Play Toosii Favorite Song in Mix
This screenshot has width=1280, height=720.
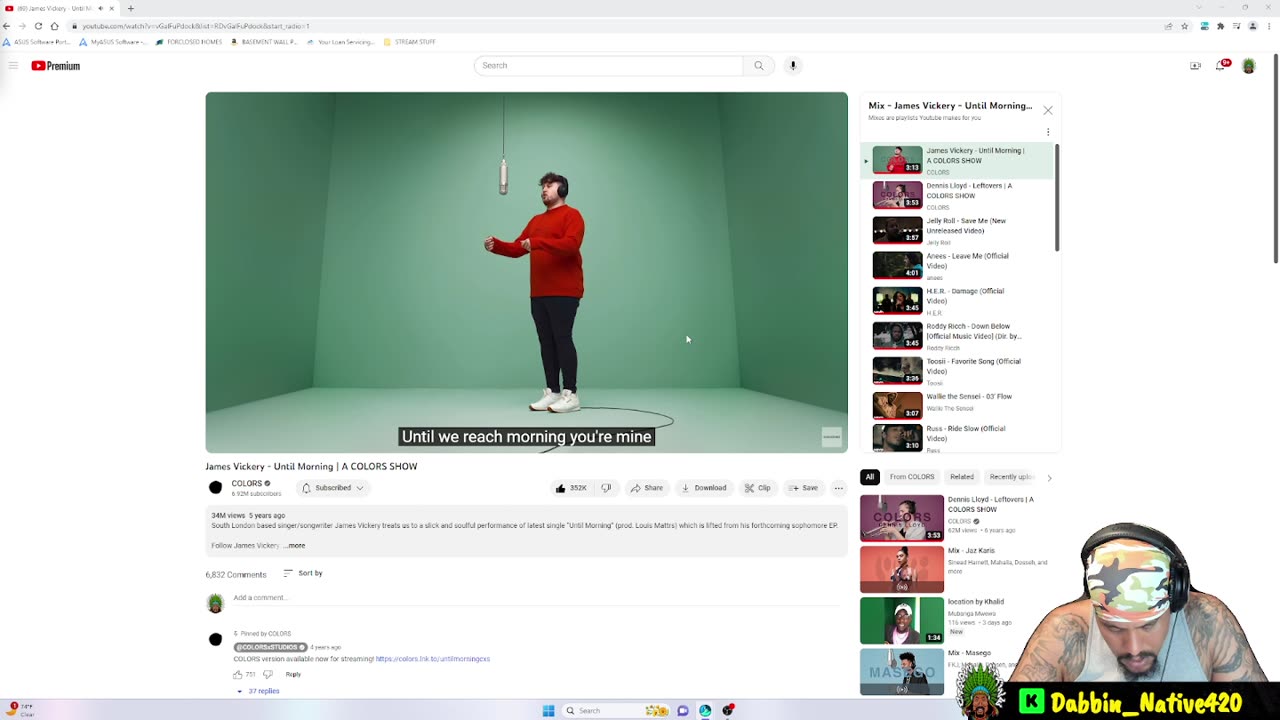tap(957, 370)
